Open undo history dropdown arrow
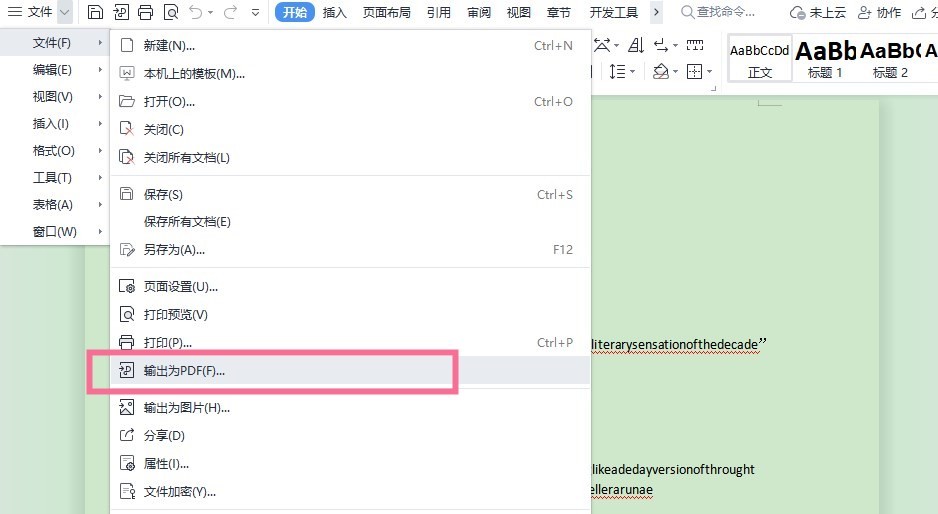The height and width of the screenshot is (514, 938). [211, 13]
